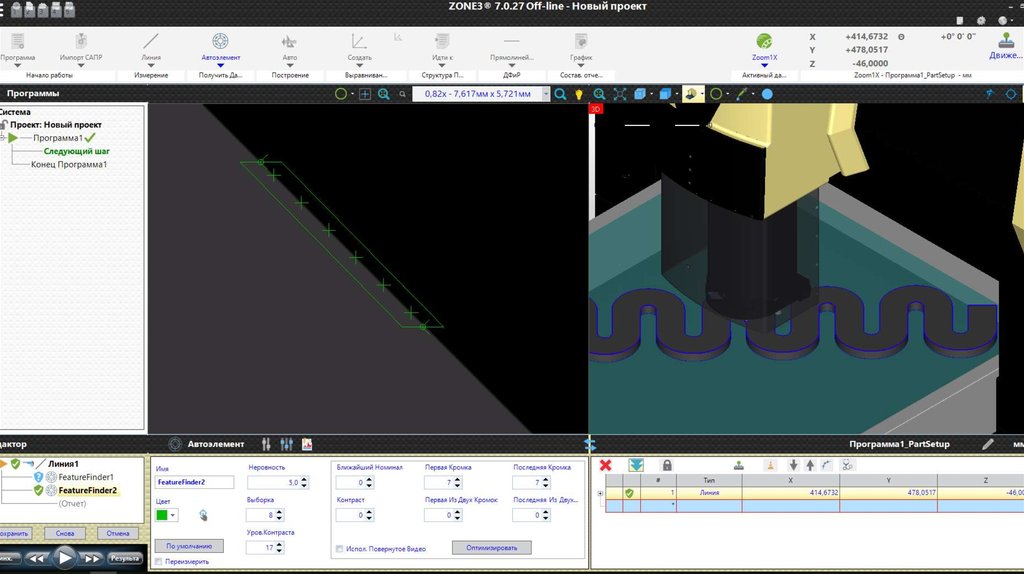Click the Zoom1X active sensor icon
This screenshot has height=574, width=1024.
764,42
